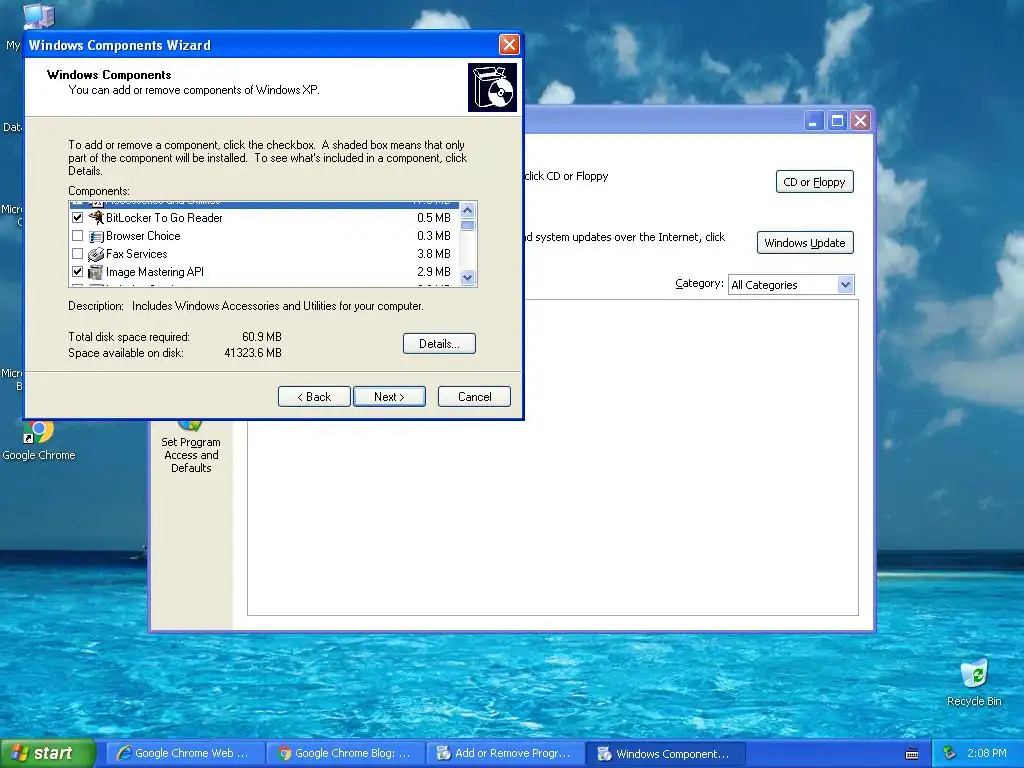1024x768 pixels.
Task: Click the components list scroll up arrow
Action: click(468, 210)
